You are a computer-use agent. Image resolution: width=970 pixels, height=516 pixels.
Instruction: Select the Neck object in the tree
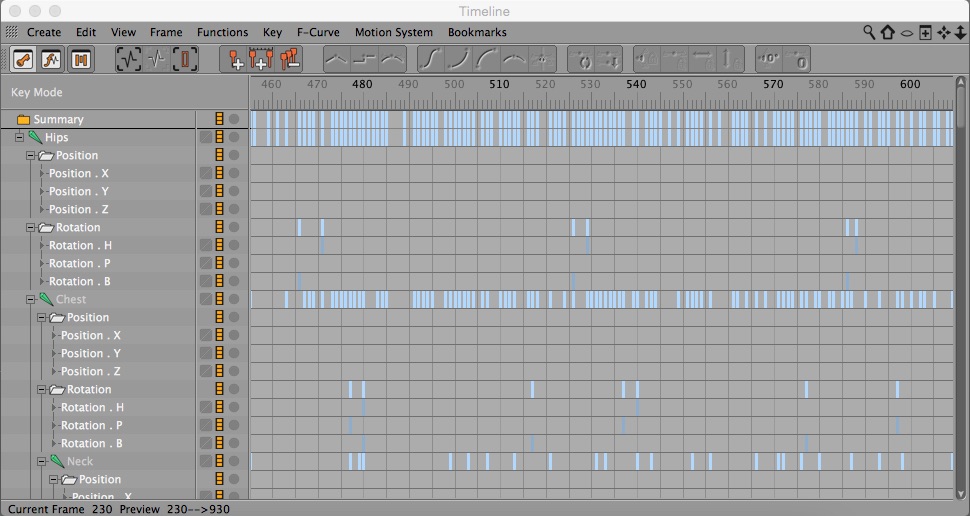tap(80, 461)
